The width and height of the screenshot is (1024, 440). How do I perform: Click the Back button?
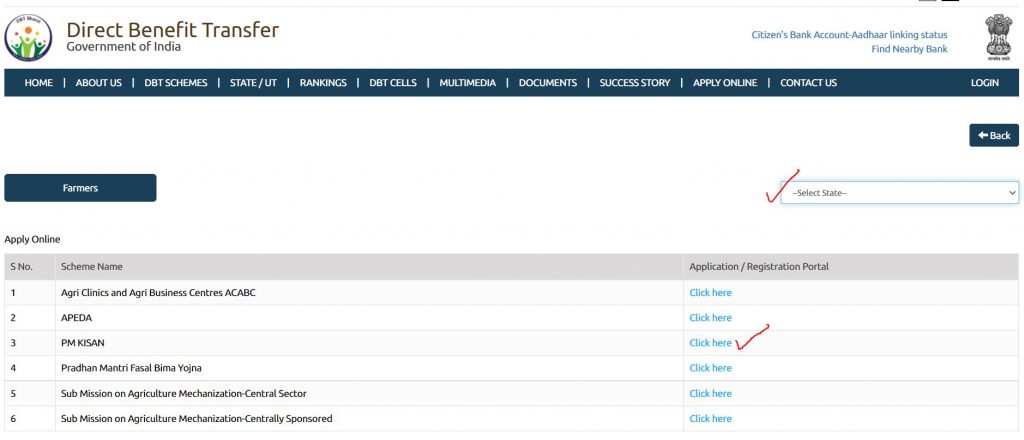994,135
